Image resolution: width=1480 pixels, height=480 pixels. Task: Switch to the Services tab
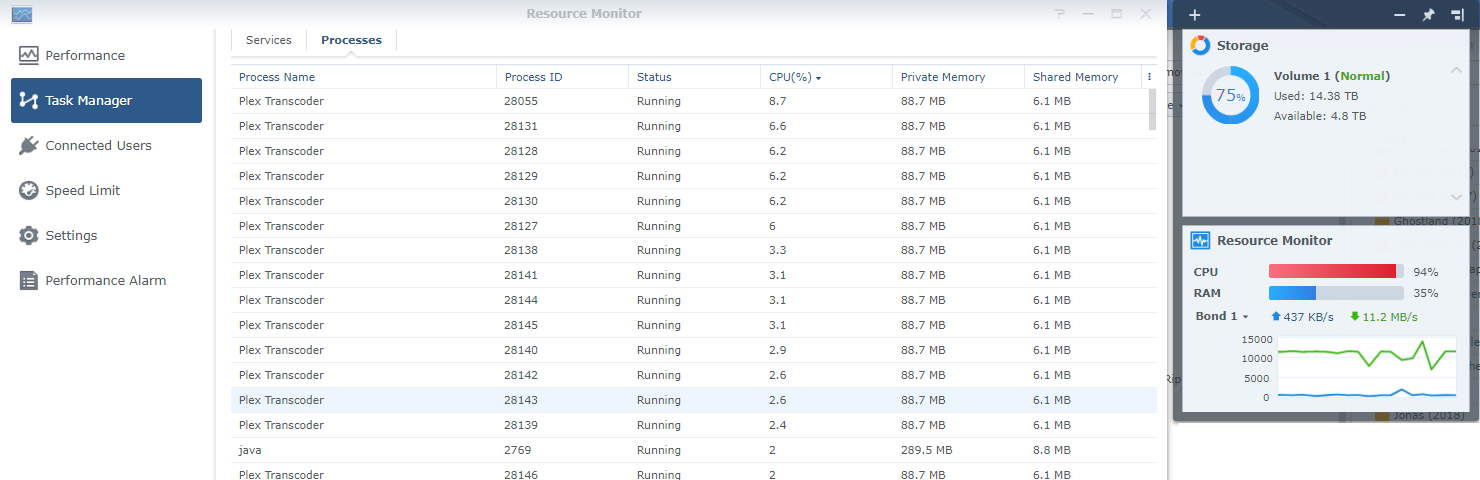click(x=269, y=40)
